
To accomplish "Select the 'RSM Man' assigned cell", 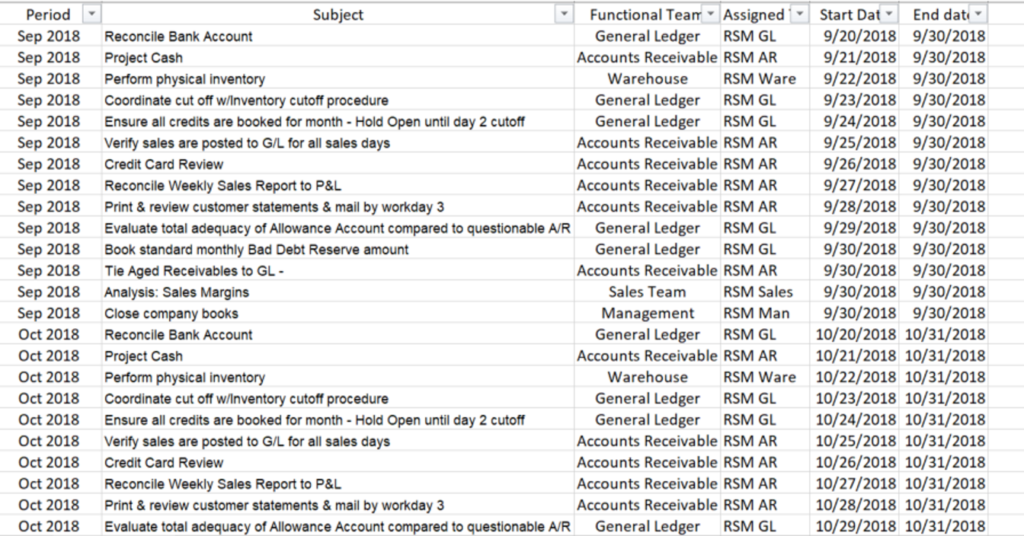I will 756,313.
